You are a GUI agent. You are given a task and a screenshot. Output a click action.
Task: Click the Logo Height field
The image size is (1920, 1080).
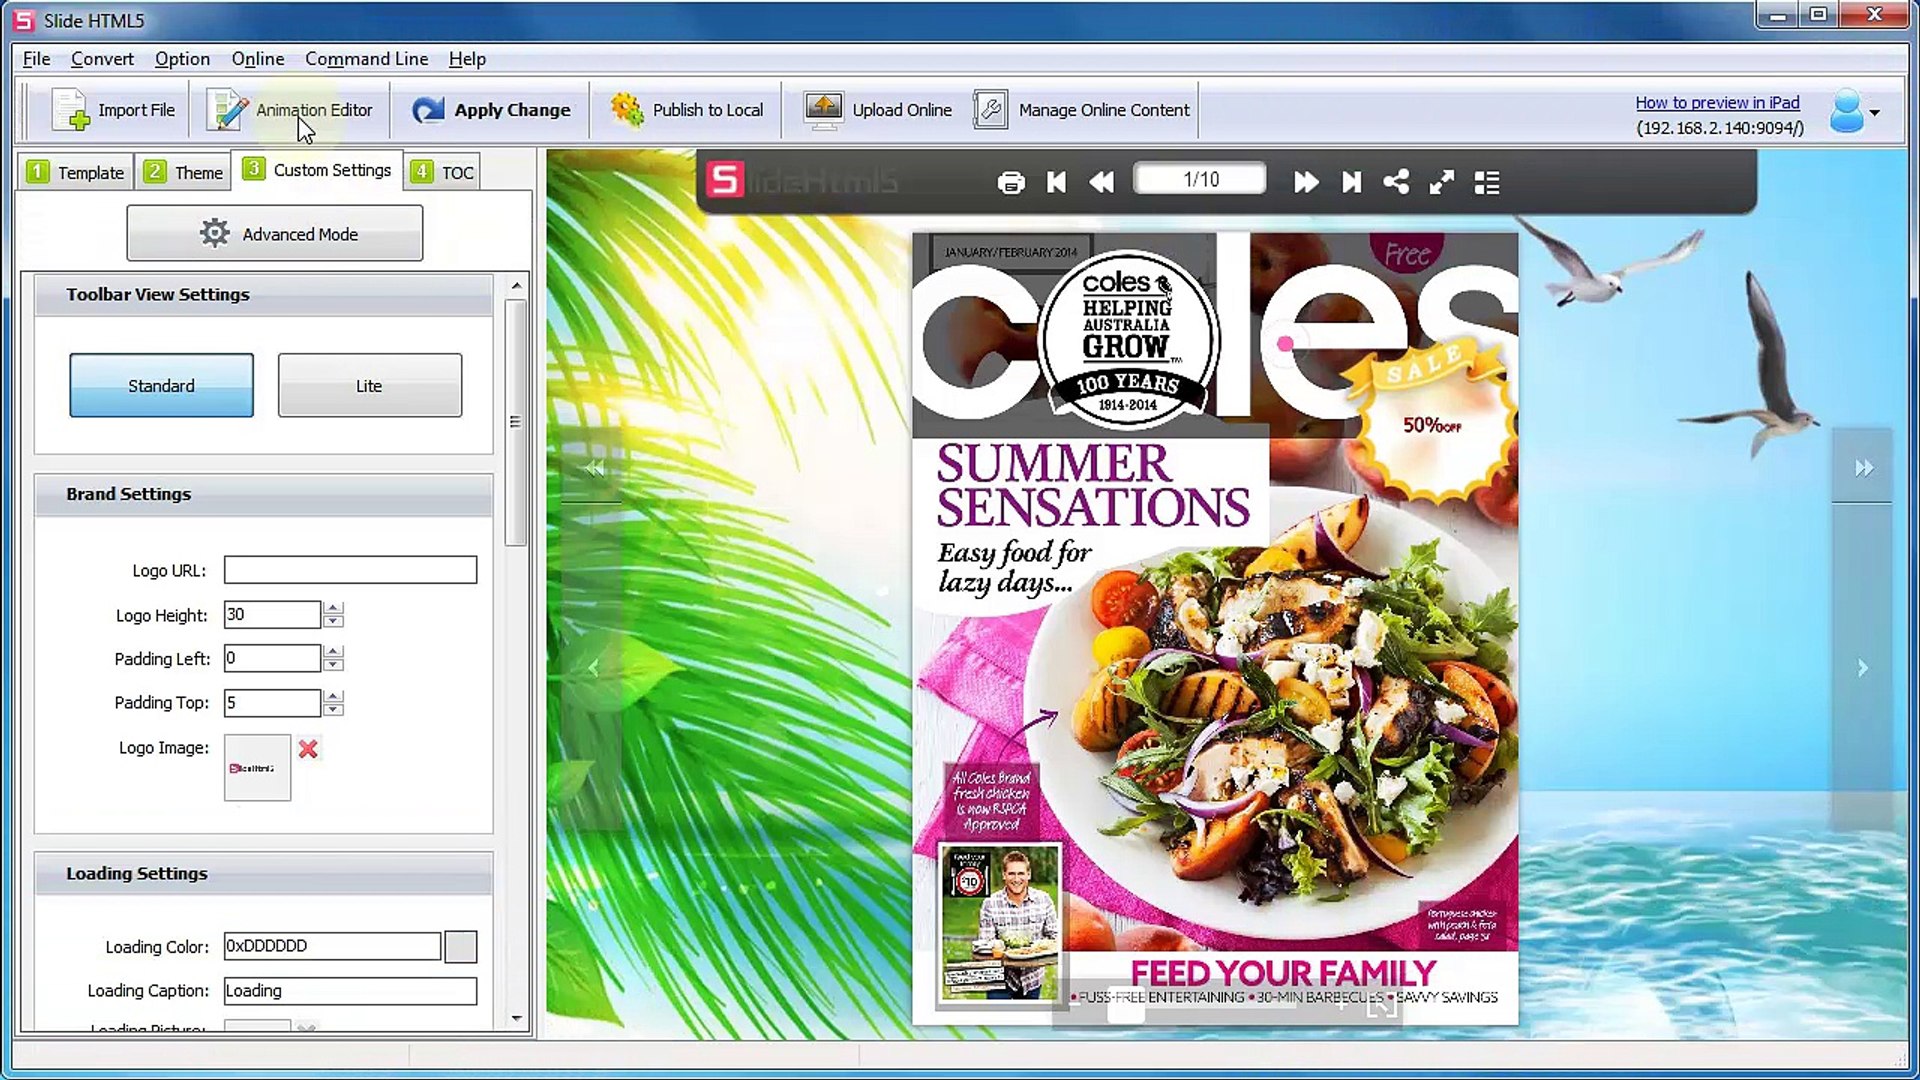point(272,614)
